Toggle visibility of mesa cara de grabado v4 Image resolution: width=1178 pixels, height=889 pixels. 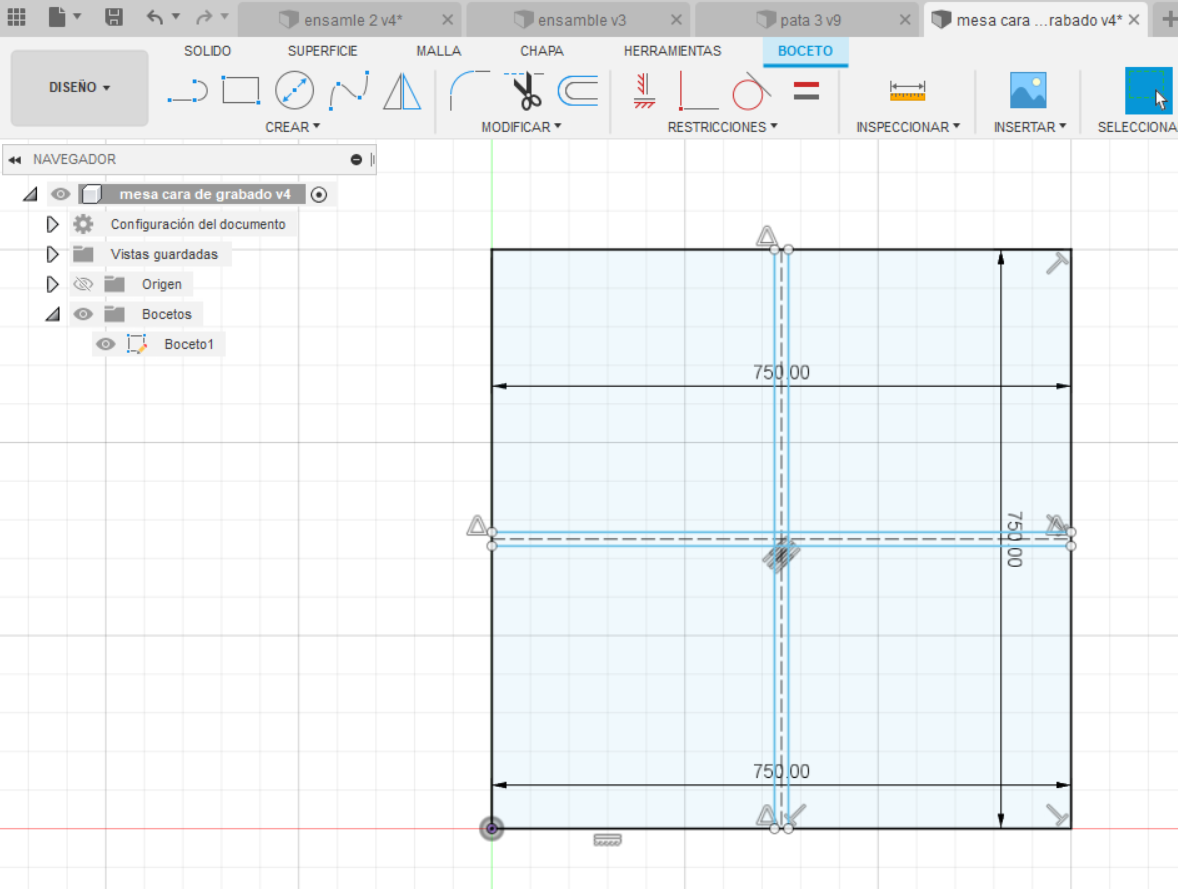point(60,195)
